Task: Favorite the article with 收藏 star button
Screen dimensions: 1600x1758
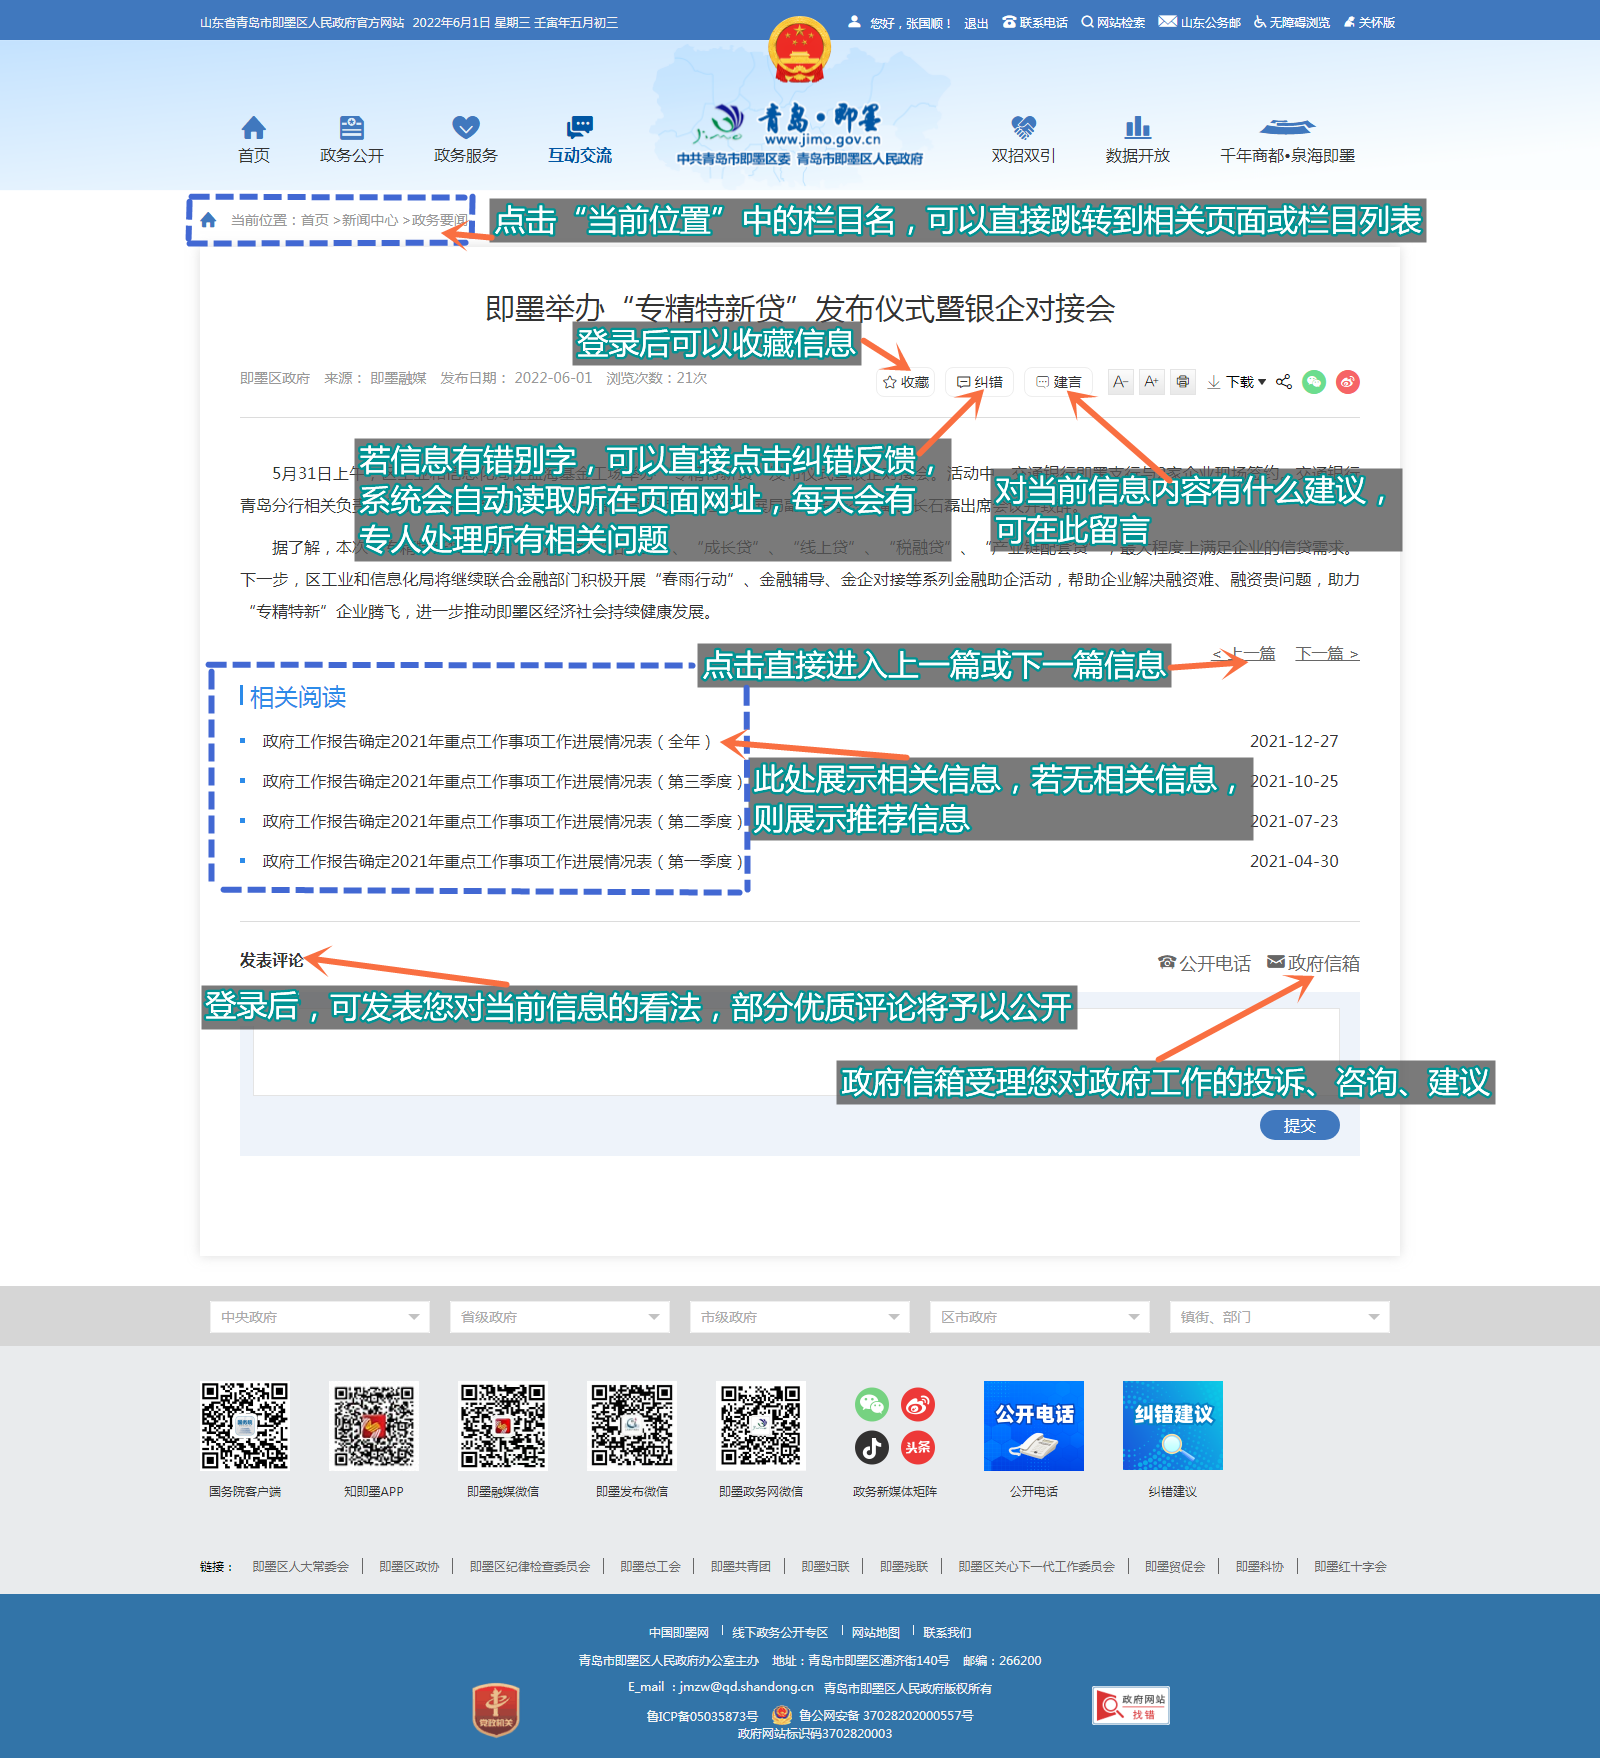Action: pyautogui.click(x=906, y=382)
